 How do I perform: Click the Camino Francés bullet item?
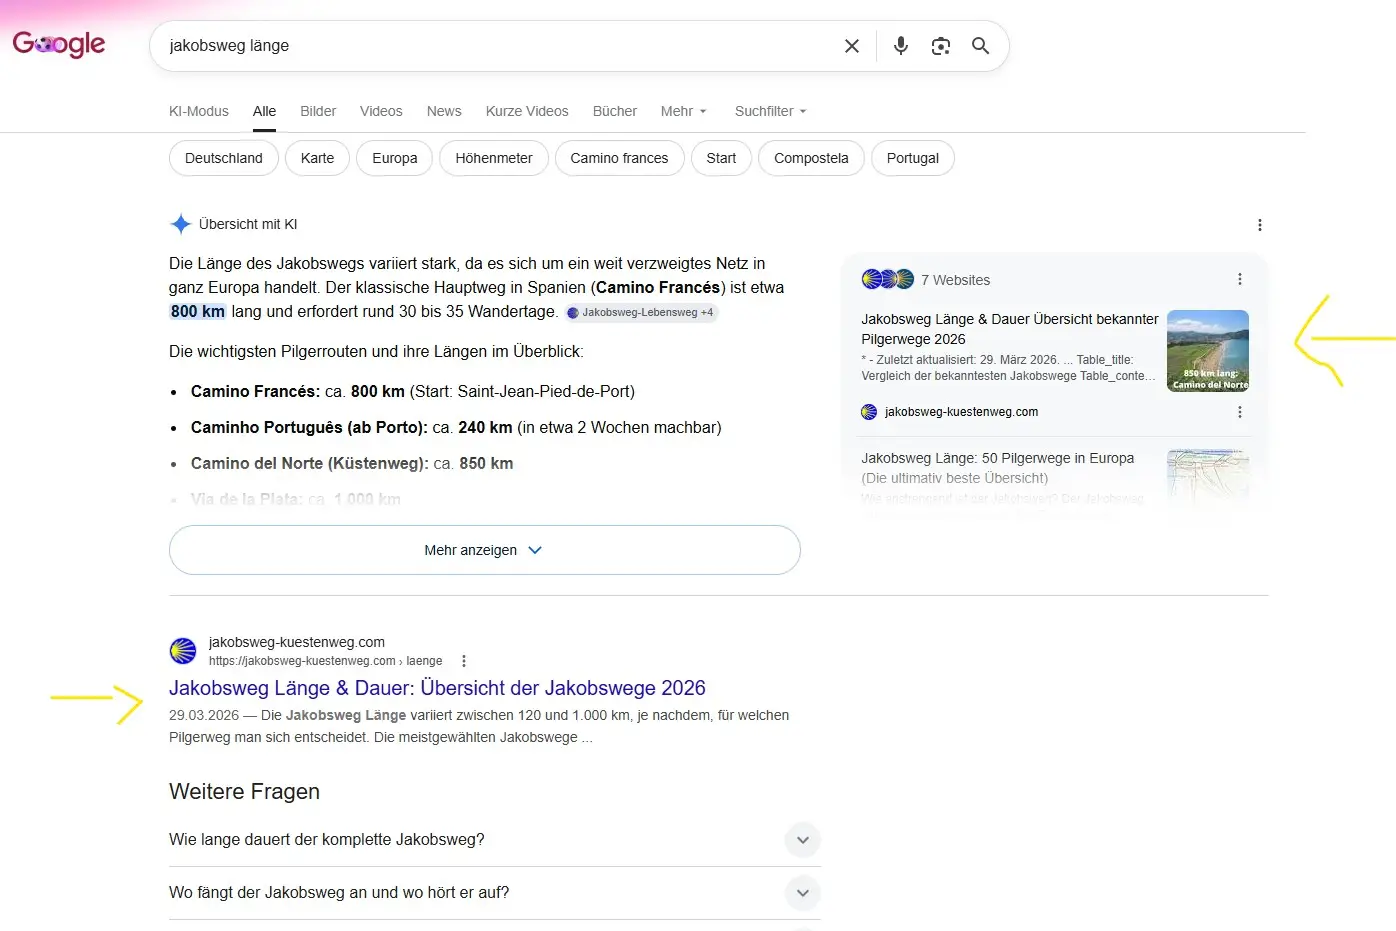tap(413, 392)
